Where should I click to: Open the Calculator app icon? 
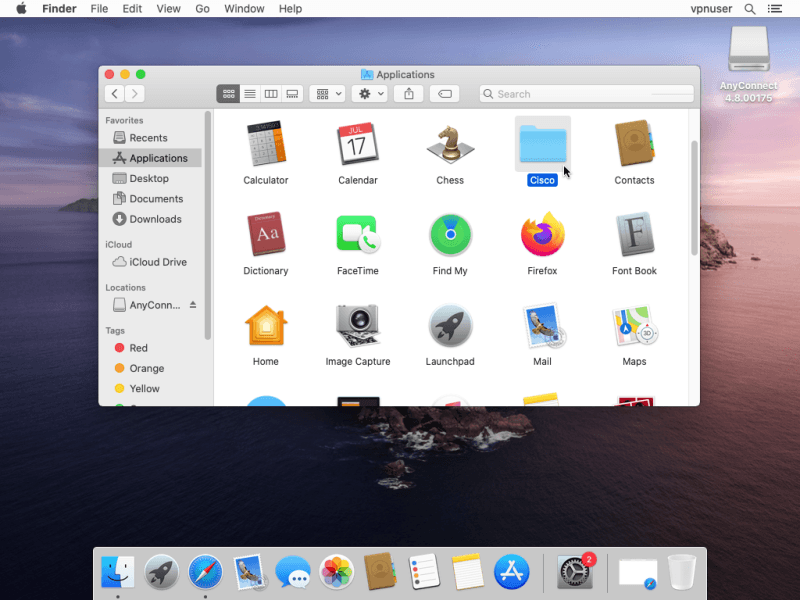coord(266,145)
